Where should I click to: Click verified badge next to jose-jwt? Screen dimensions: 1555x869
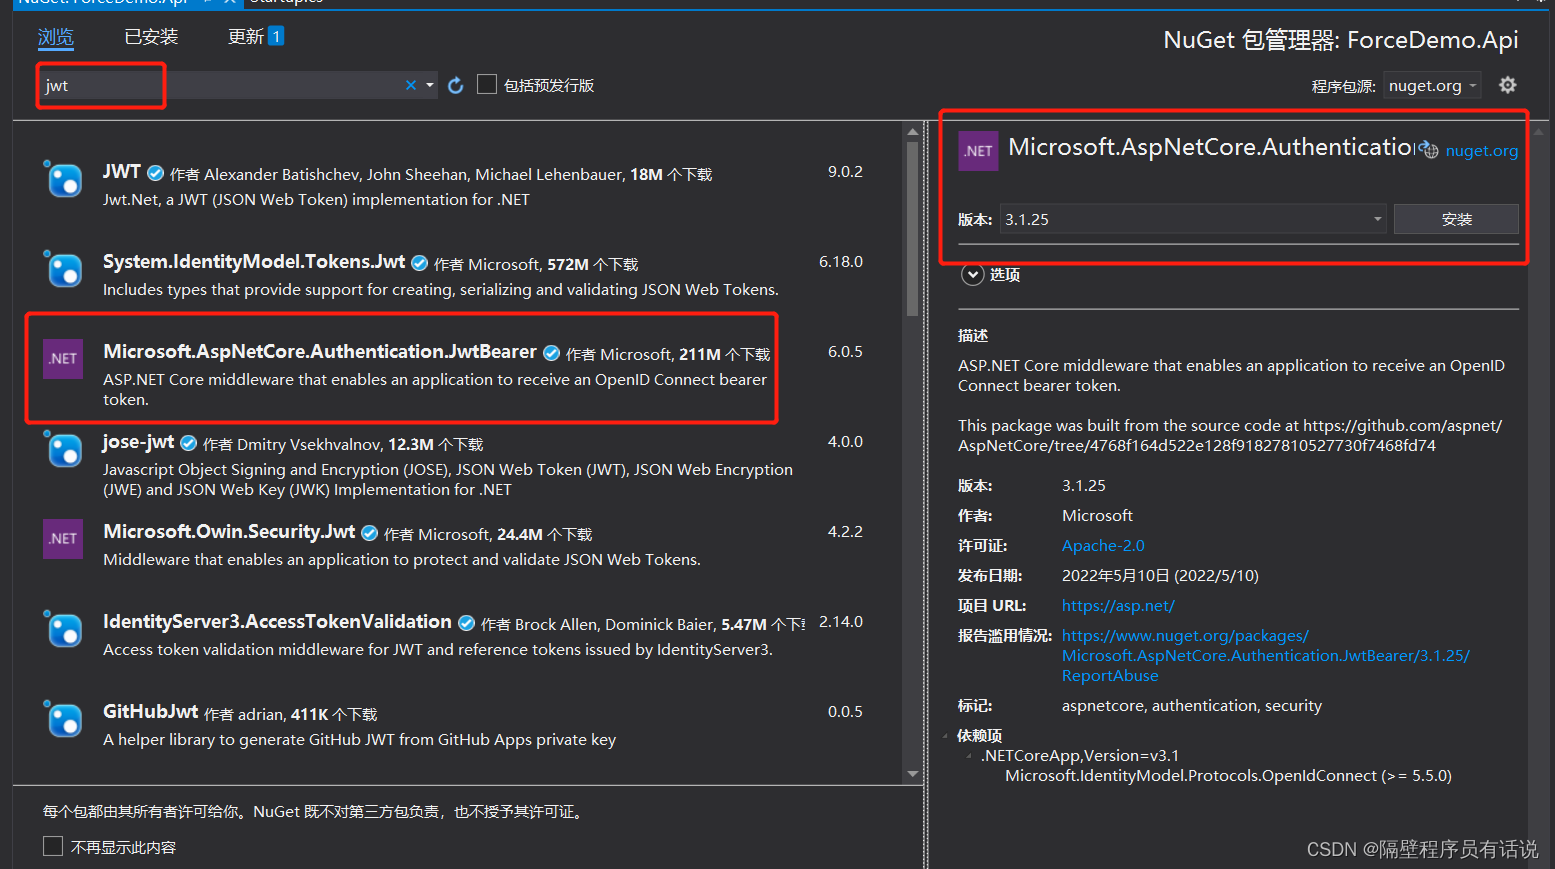click(x=188, y=443)
